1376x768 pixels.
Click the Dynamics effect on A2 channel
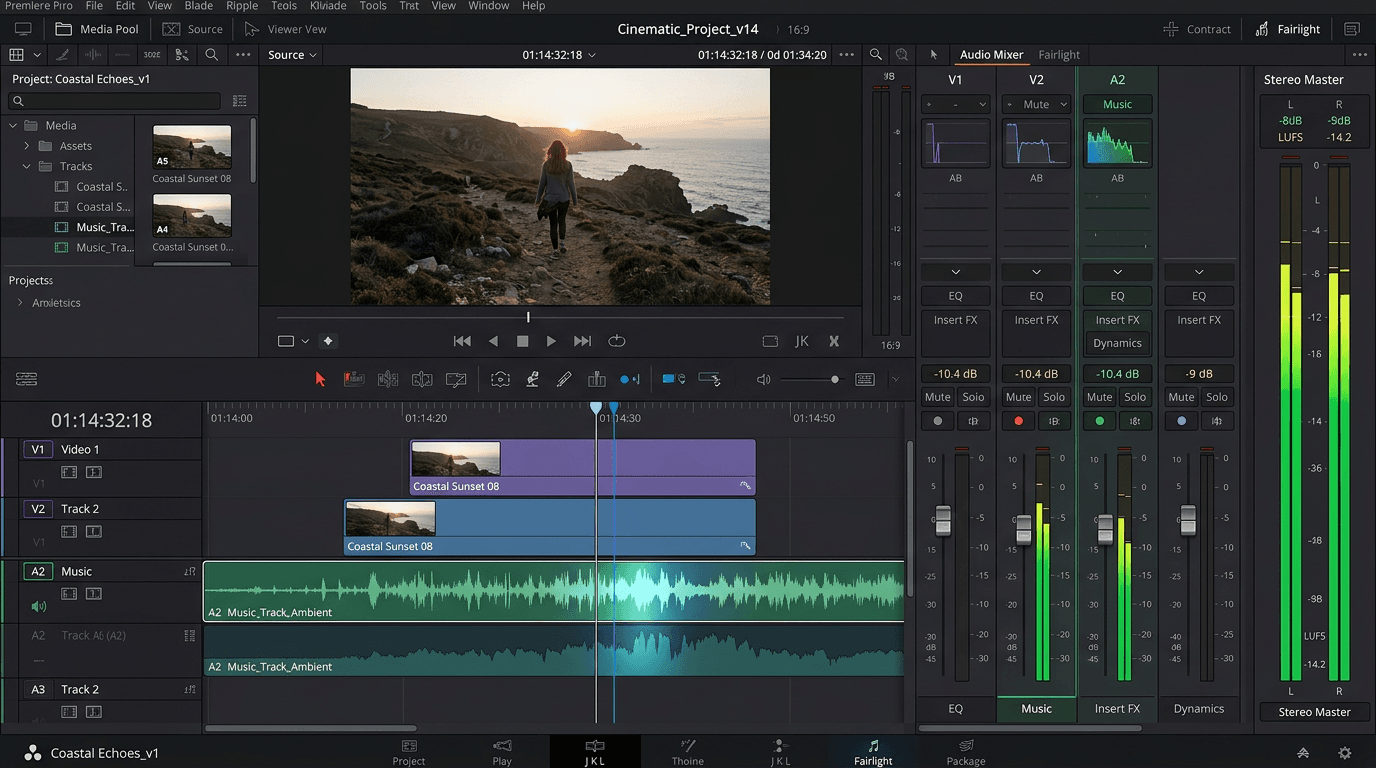pos(1117,343)
